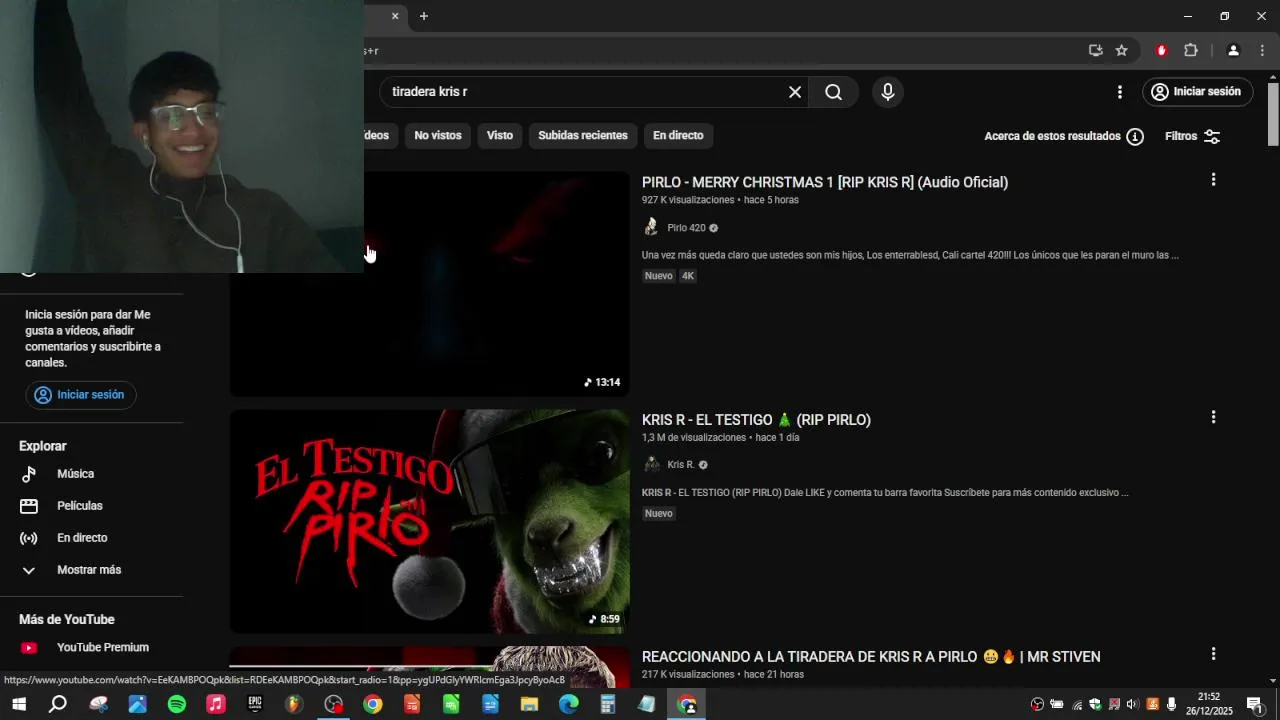Screen dimensions: 1280x720
Task: Open the dark 13:14 video thumbnail
Action: (x=430, y=284)
